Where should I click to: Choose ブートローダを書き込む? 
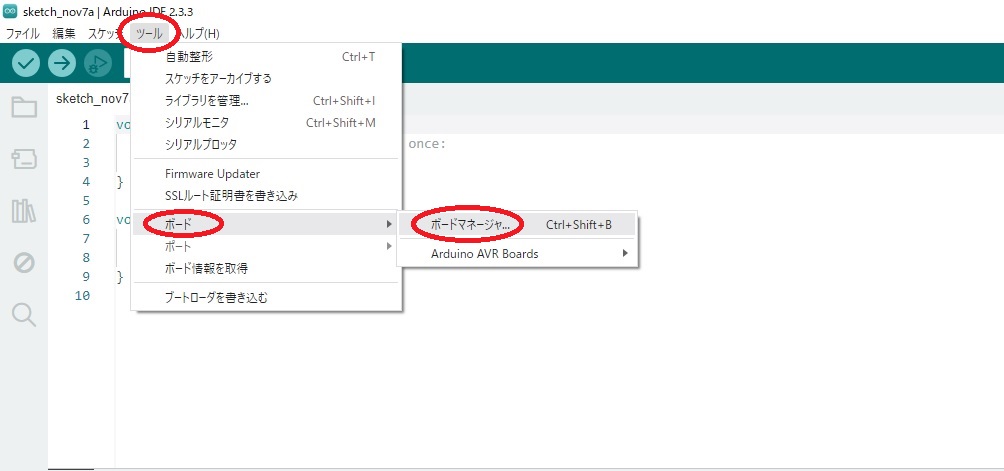266,297
